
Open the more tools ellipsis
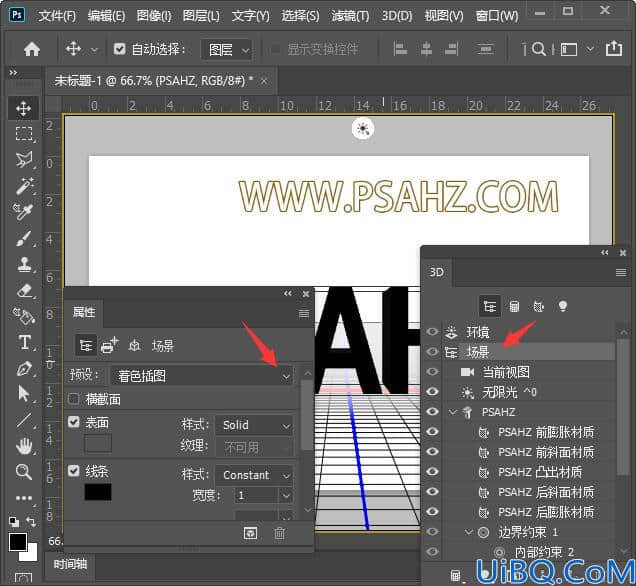pyautogui.click(x=24, y=498)
